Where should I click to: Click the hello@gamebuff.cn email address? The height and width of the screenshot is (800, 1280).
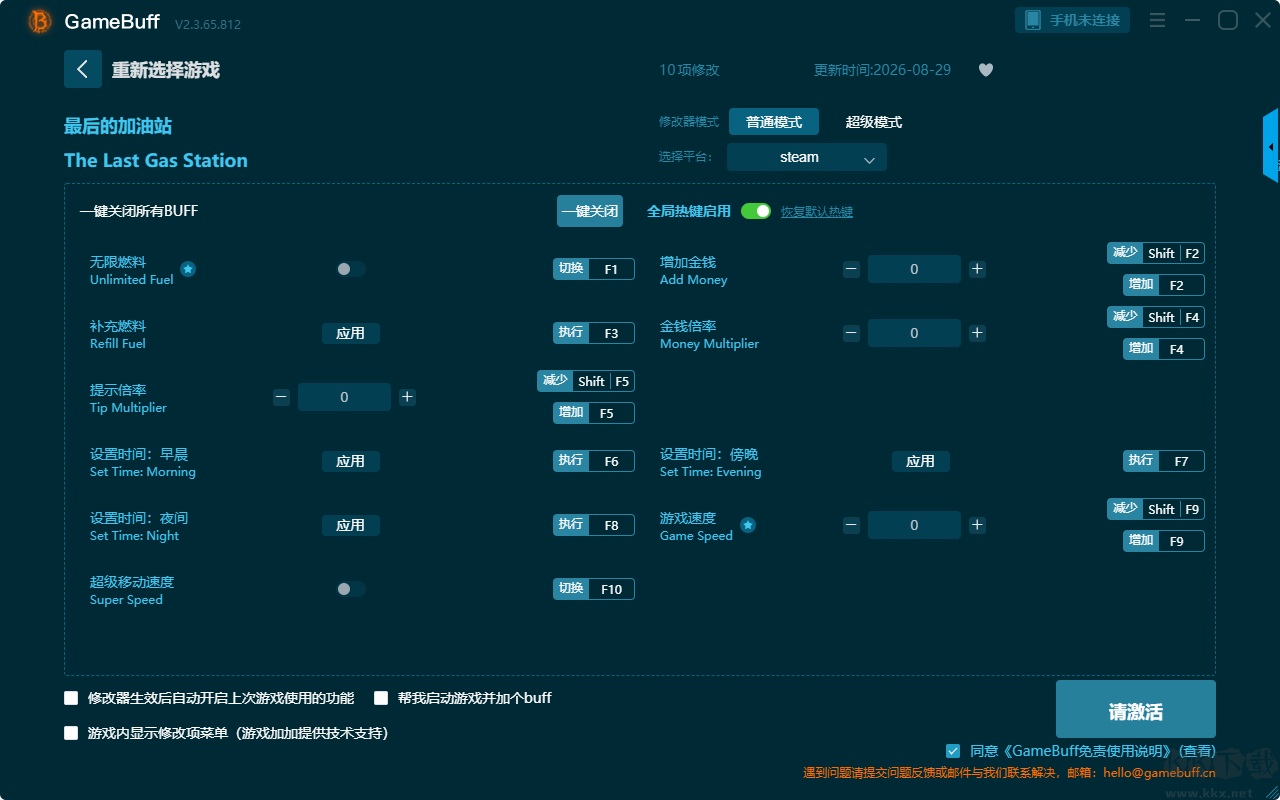pyautogui.click(x=1159, y=773)
